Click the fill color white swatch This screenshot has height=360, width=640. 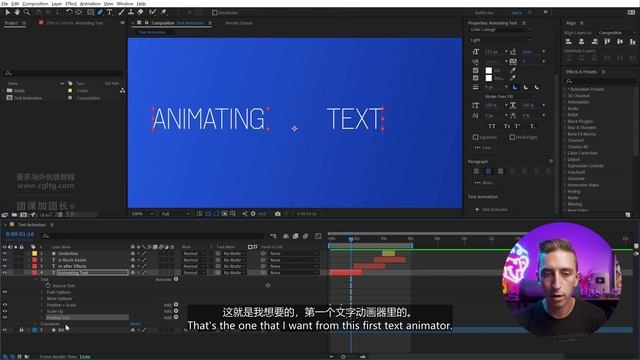(x=489, y=70)
